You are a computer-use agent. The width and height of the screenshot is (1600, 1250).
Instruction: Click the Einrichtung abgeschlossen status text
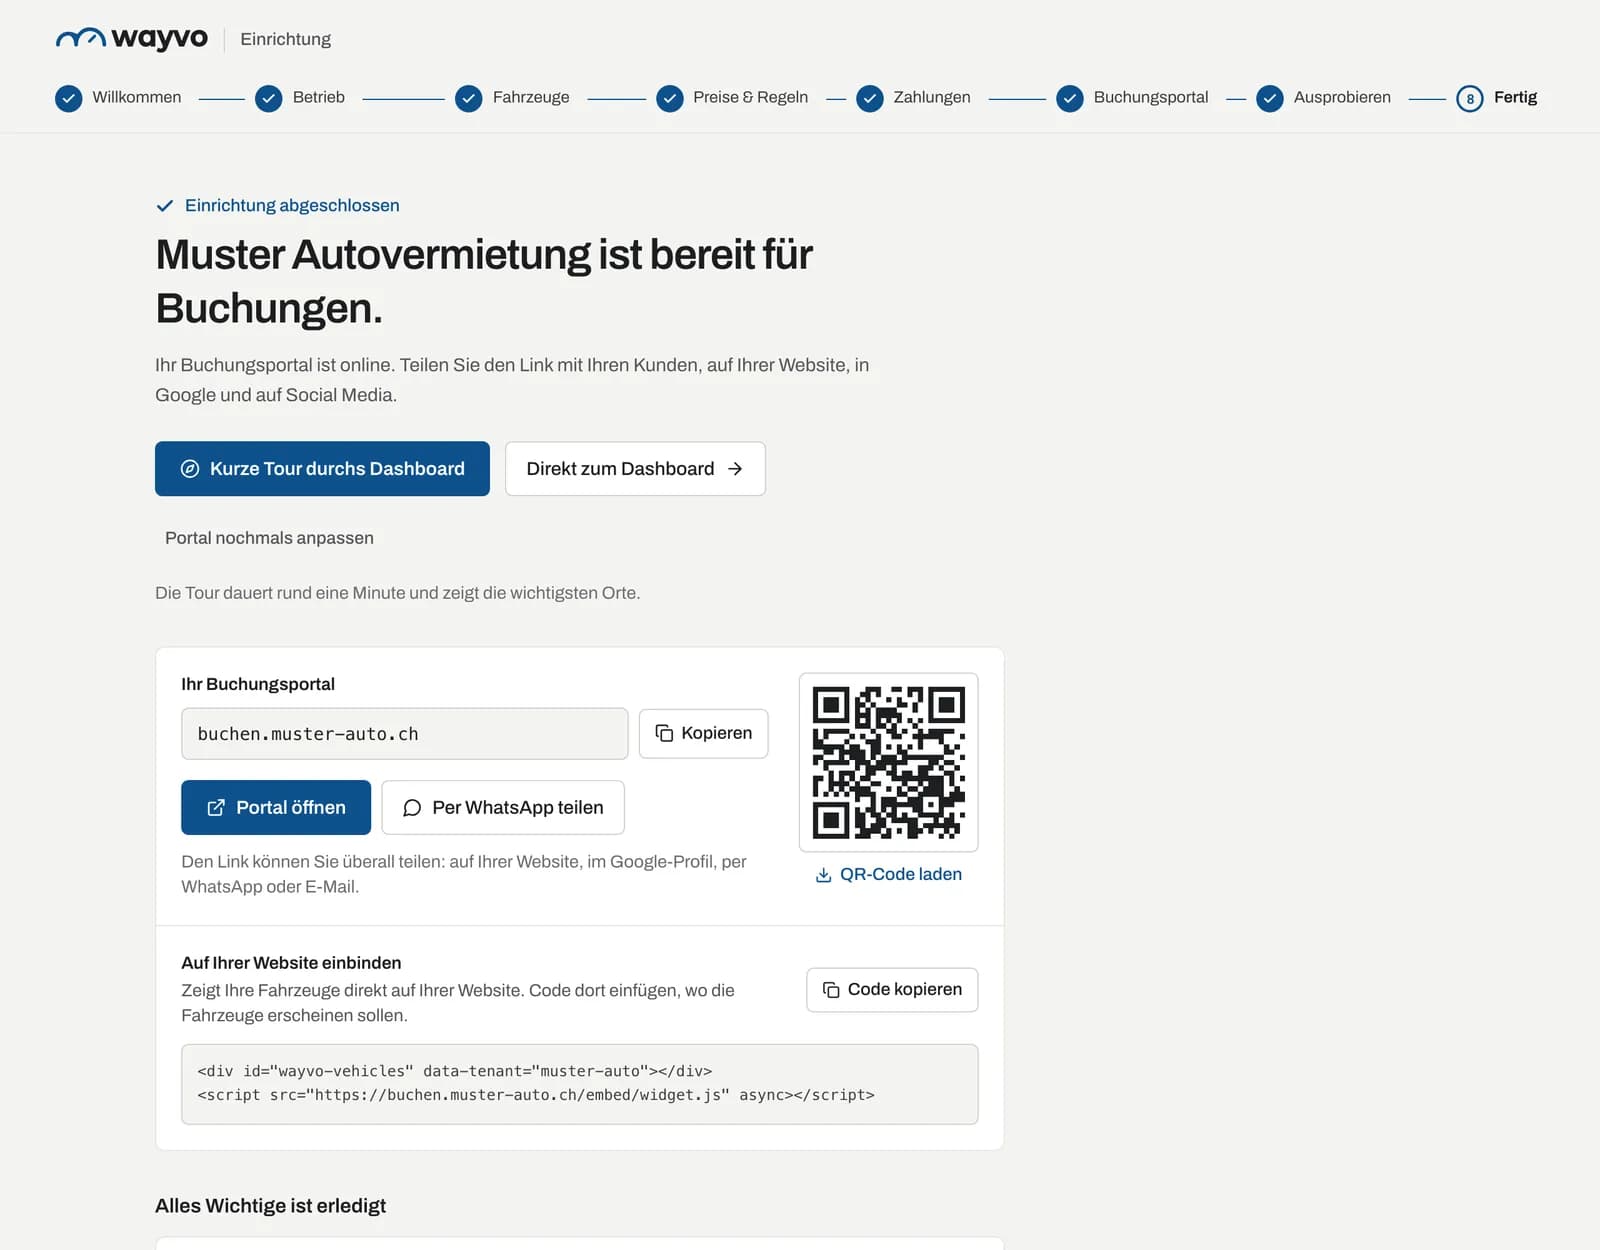[292, 205]
